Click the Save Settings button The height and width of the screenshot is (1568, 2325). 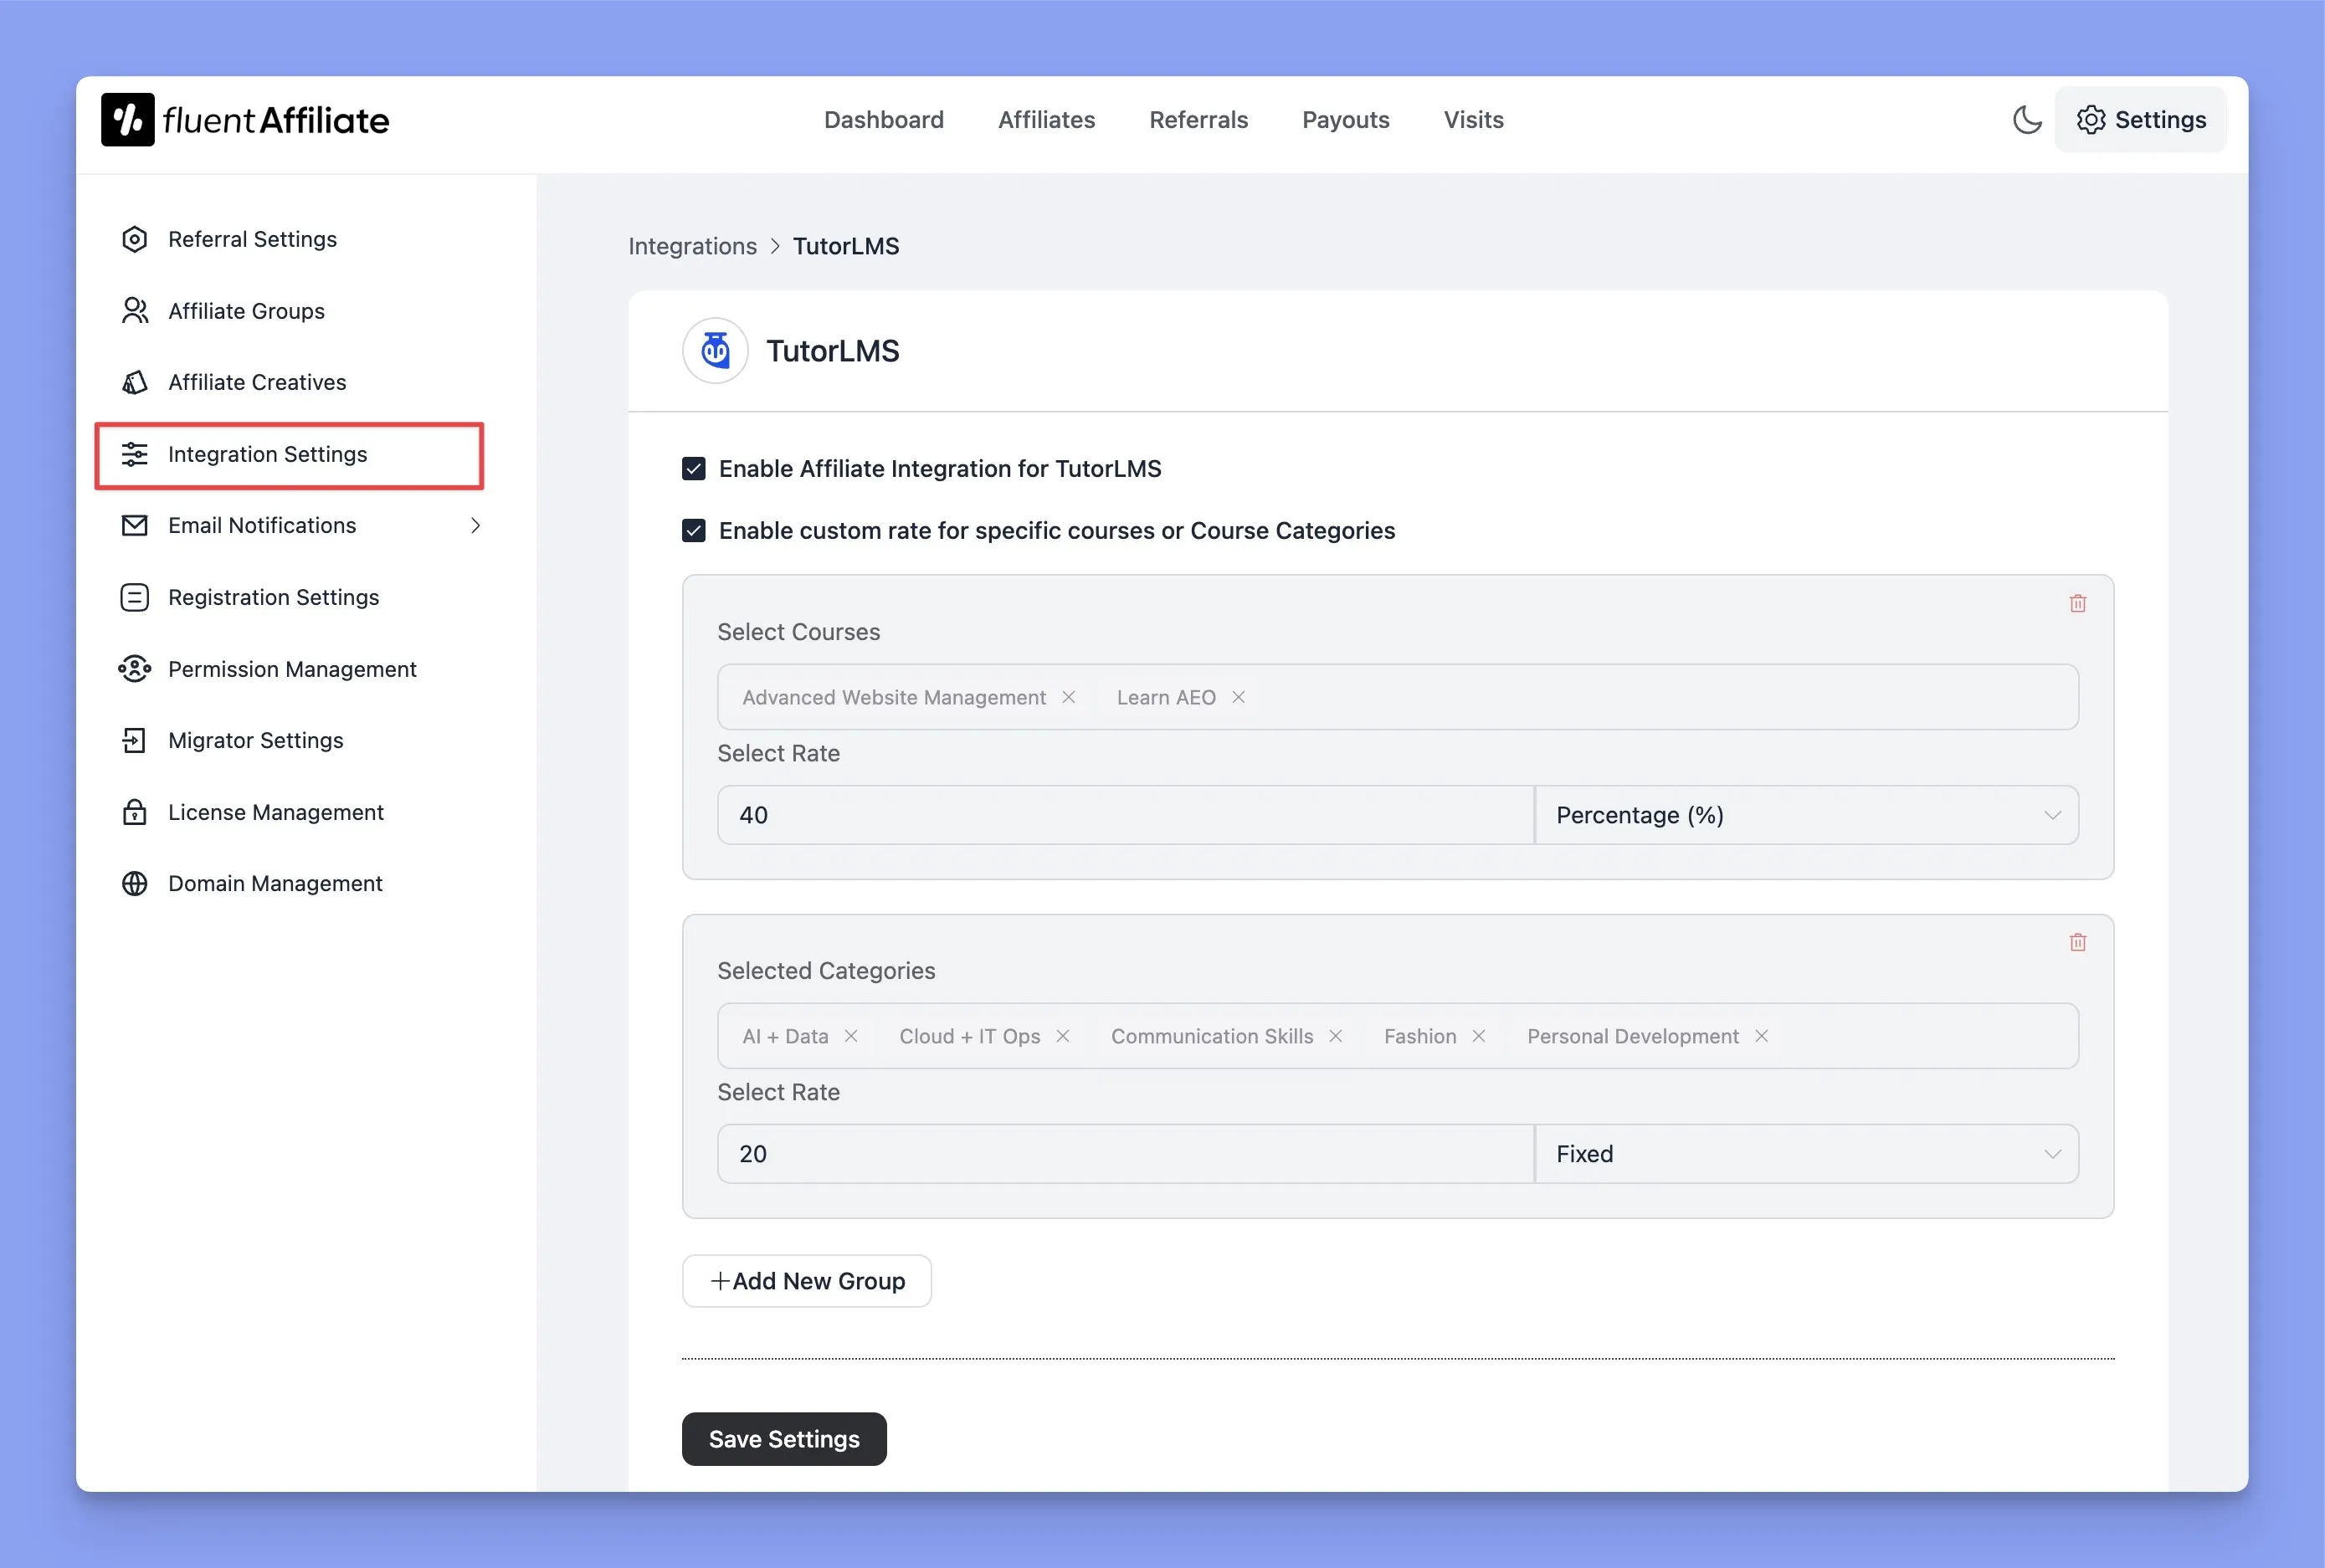pyautogui.click(x=783, y=1438)
